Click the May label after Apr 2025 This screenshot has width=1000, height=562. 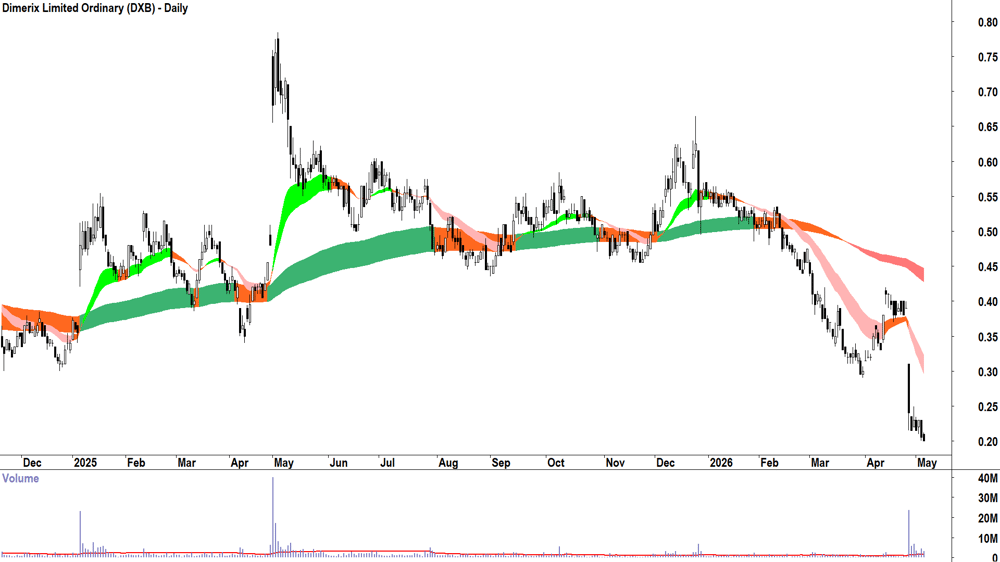283,462
